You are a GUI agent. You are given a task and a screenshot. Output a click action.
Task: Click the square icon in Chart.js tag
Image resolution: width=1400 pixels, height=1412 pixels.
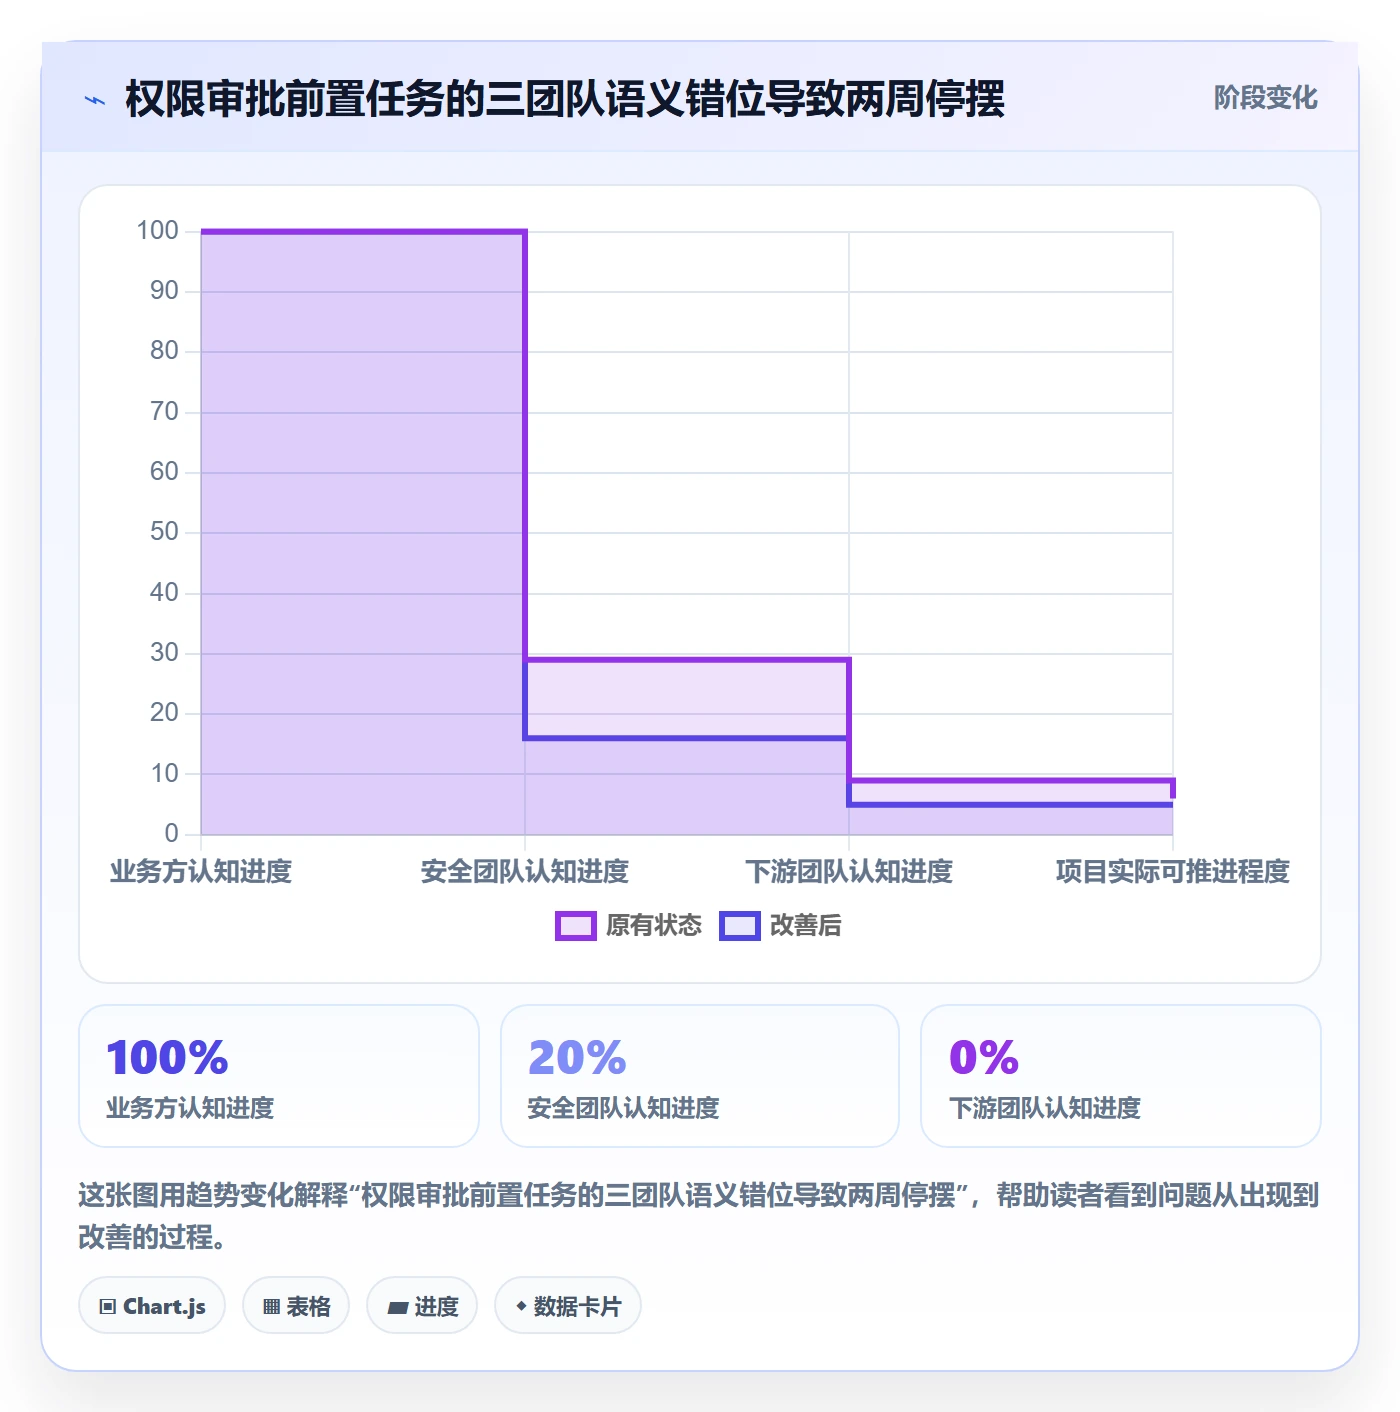[x=108, y=1307]
